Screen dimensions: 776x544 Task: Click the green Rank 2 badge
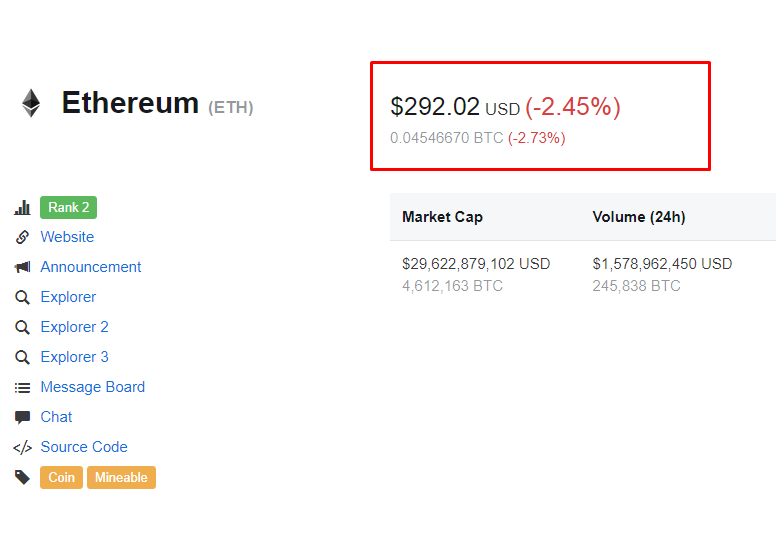pos(68,208)
